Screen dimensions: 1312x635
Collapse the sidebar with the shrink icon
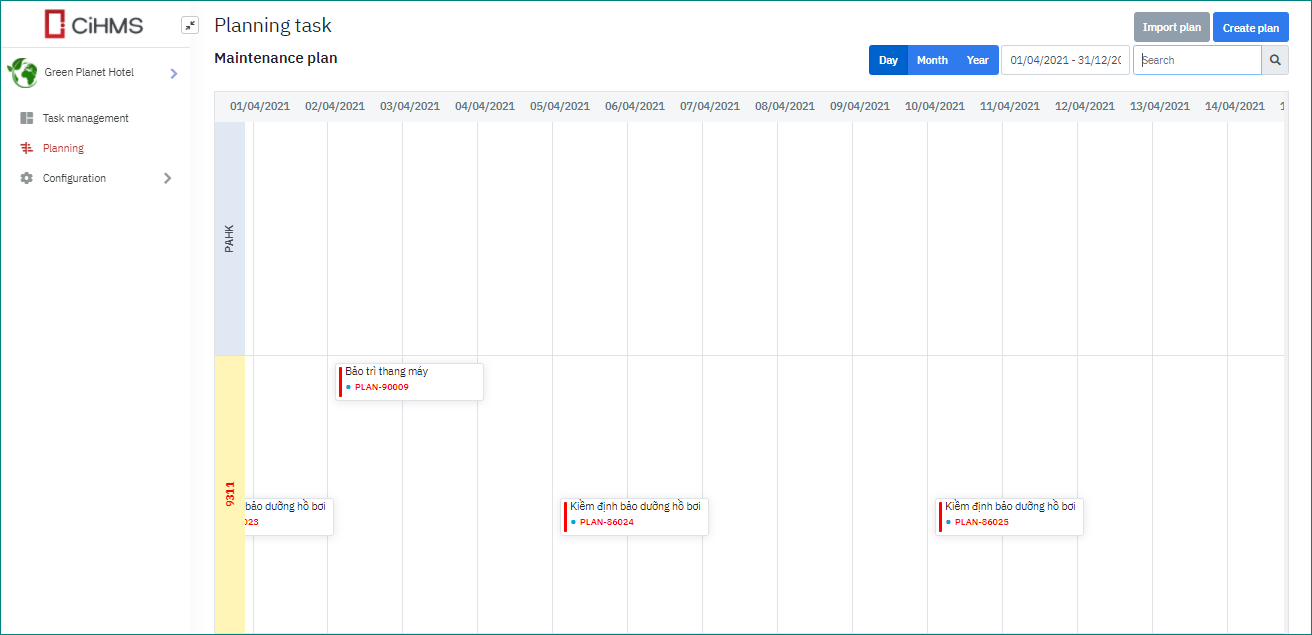click(x=190, y=25)
